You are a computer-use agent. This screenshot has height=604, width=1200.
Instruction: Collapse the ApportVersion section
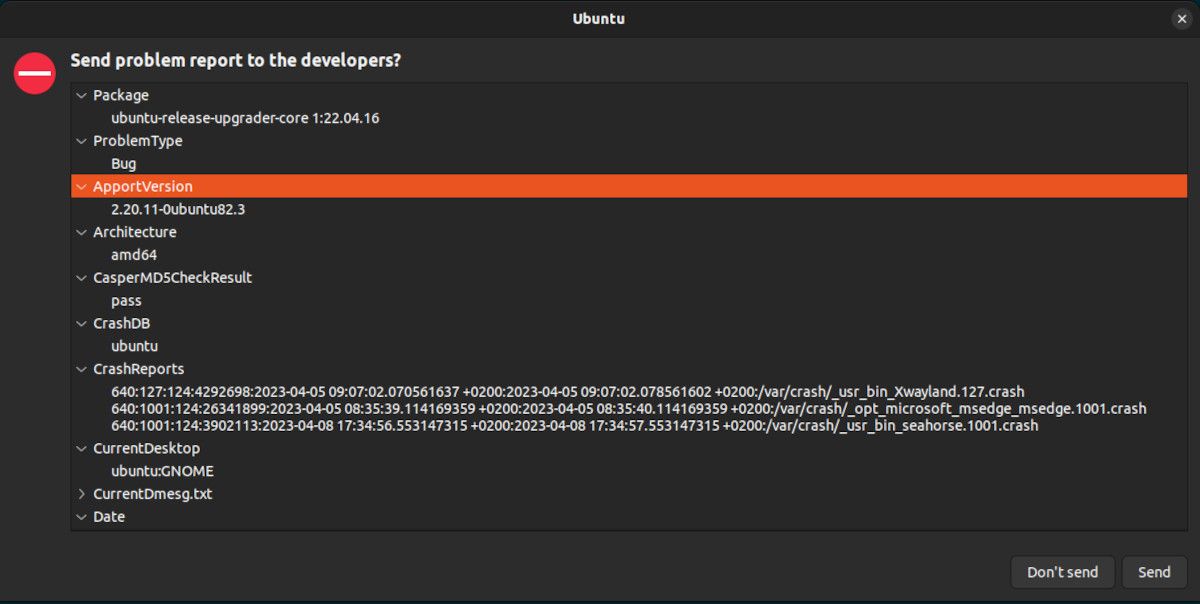(x=81, y=186)
